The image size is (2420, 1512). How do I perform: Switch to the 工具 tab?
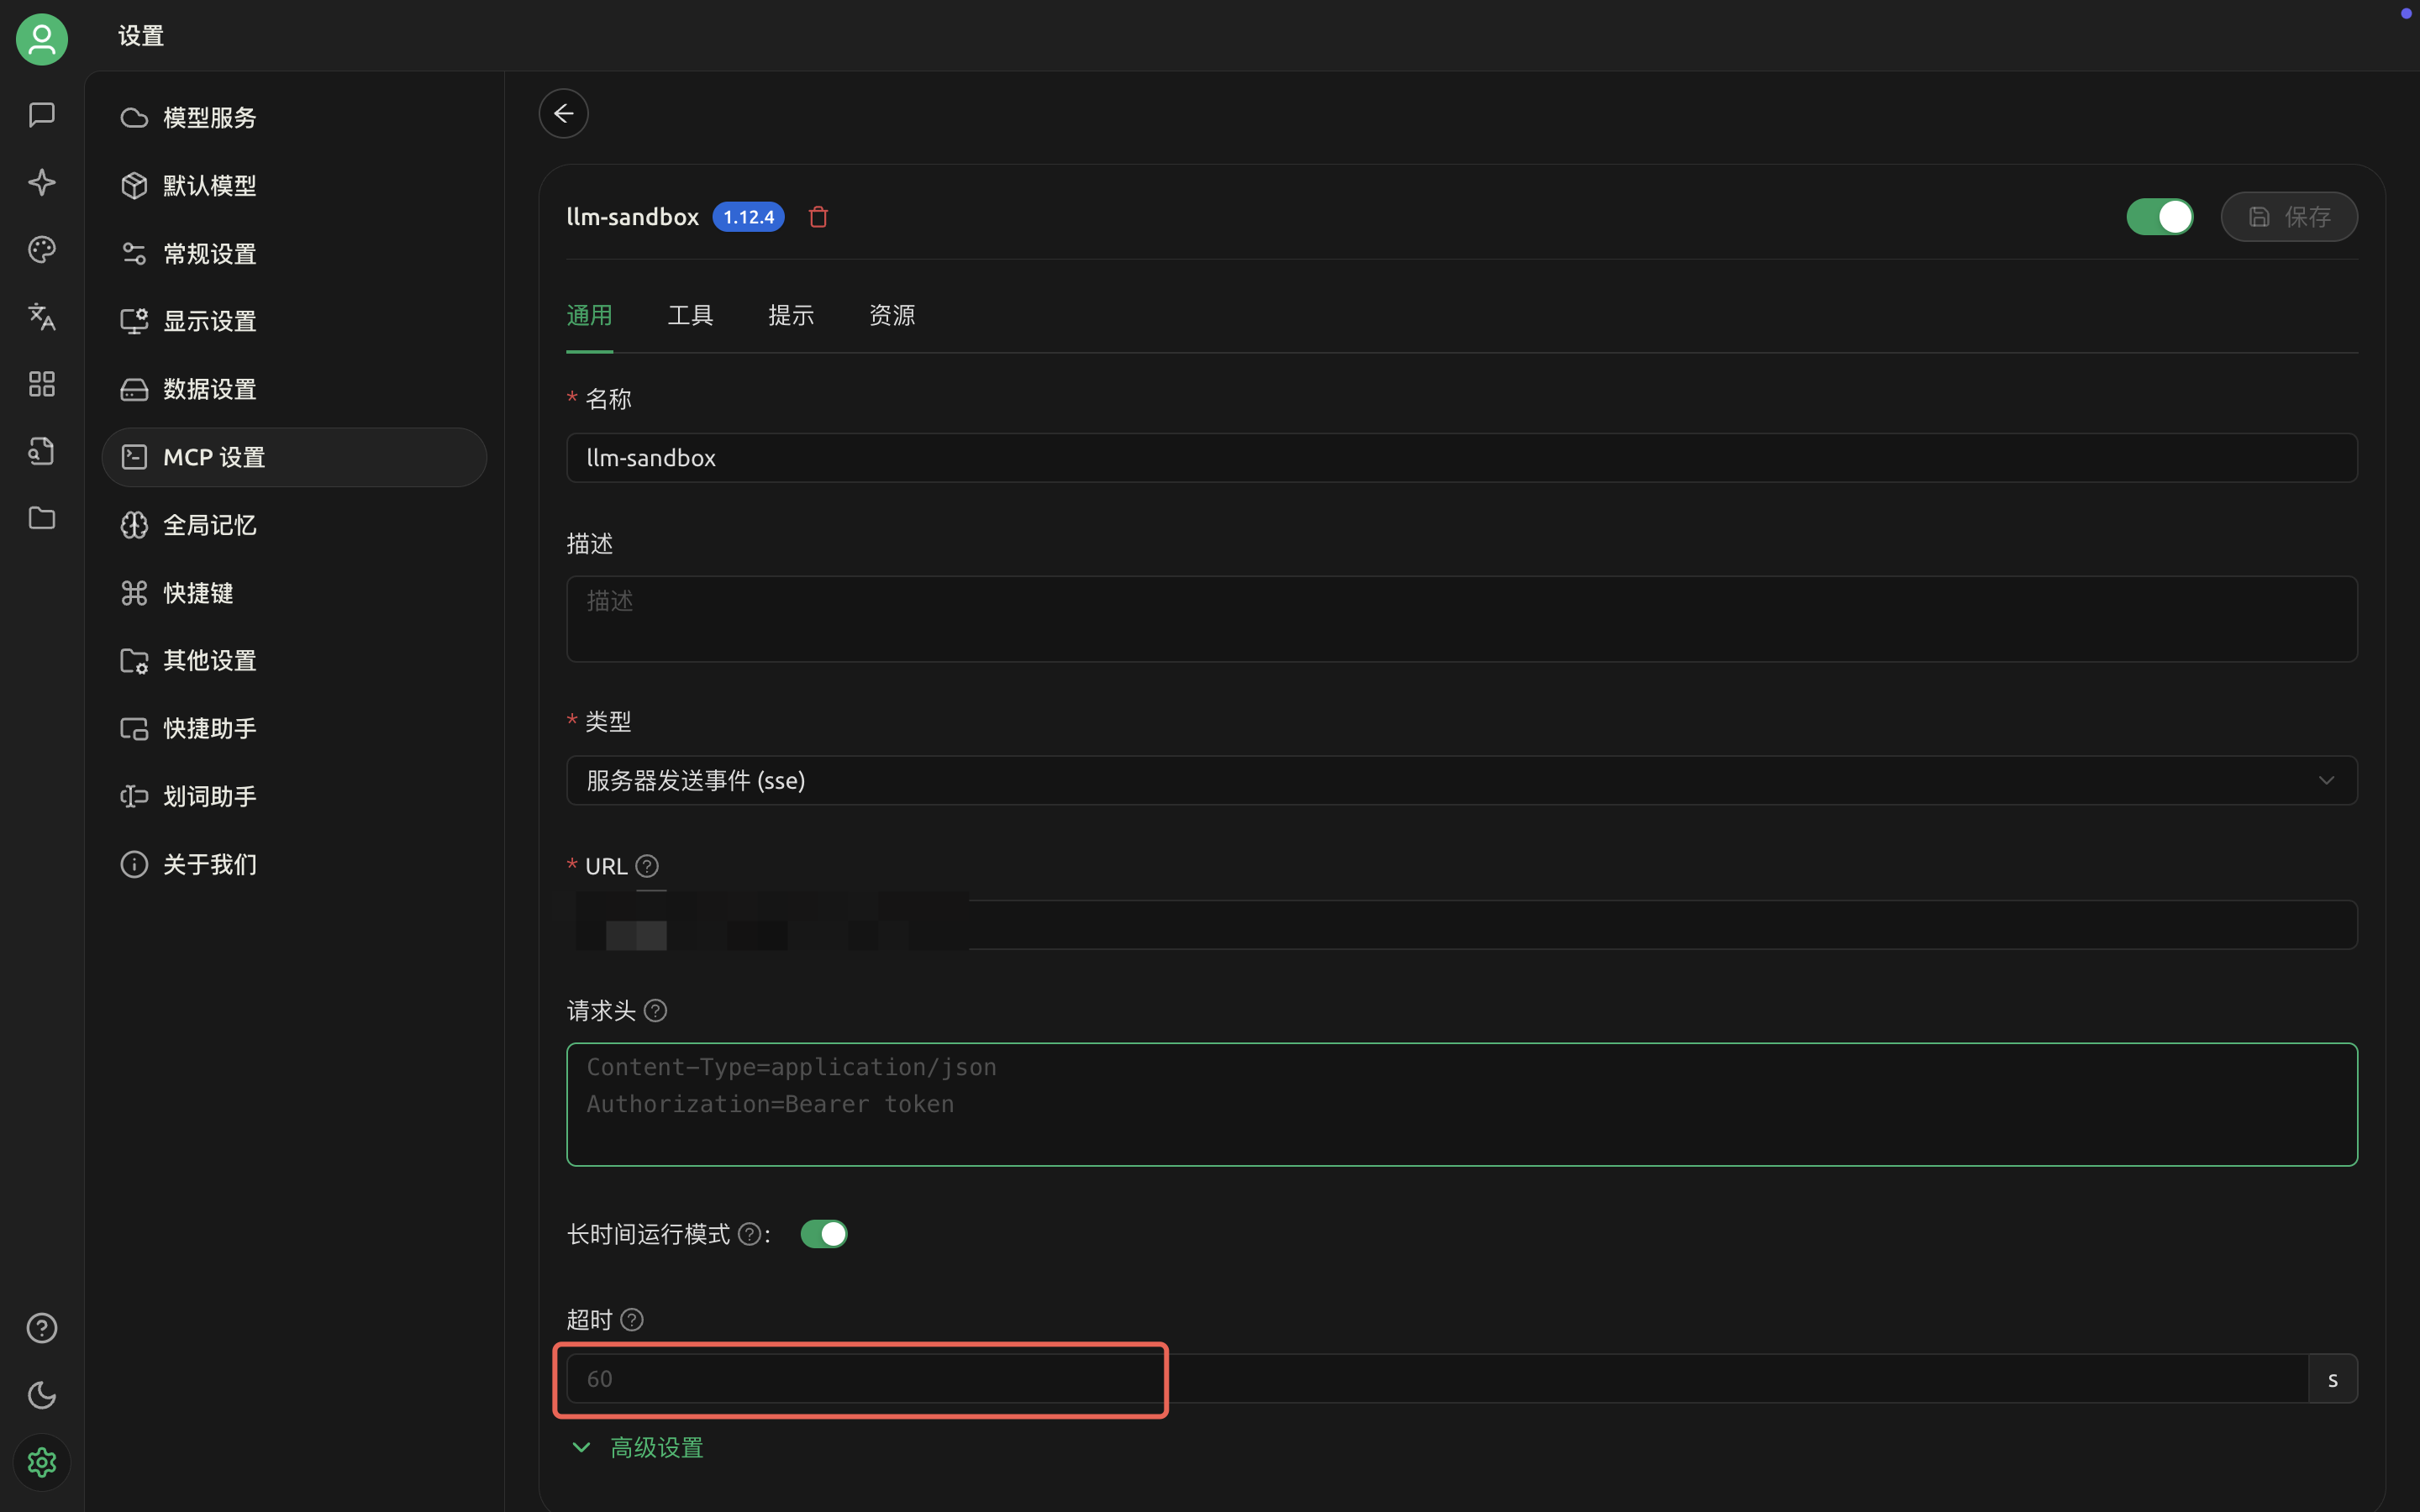(690, 316)
